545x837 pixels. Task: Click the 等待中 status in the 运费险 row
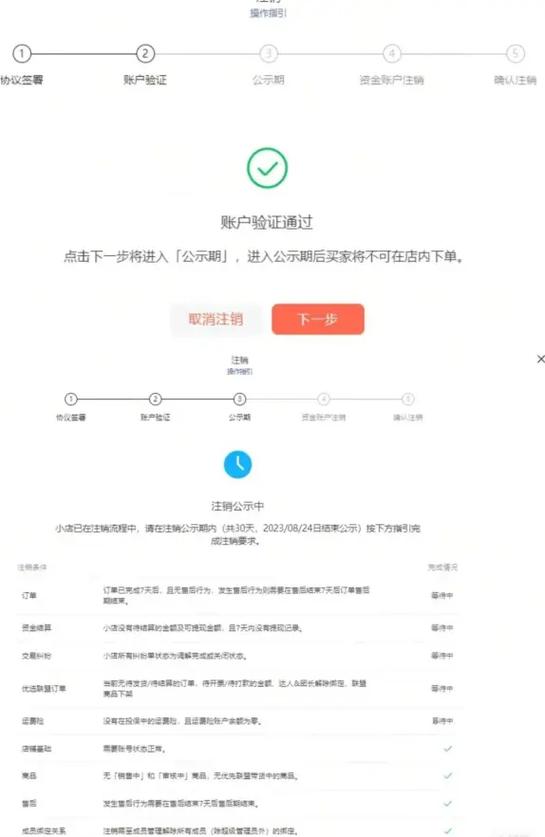443,721
